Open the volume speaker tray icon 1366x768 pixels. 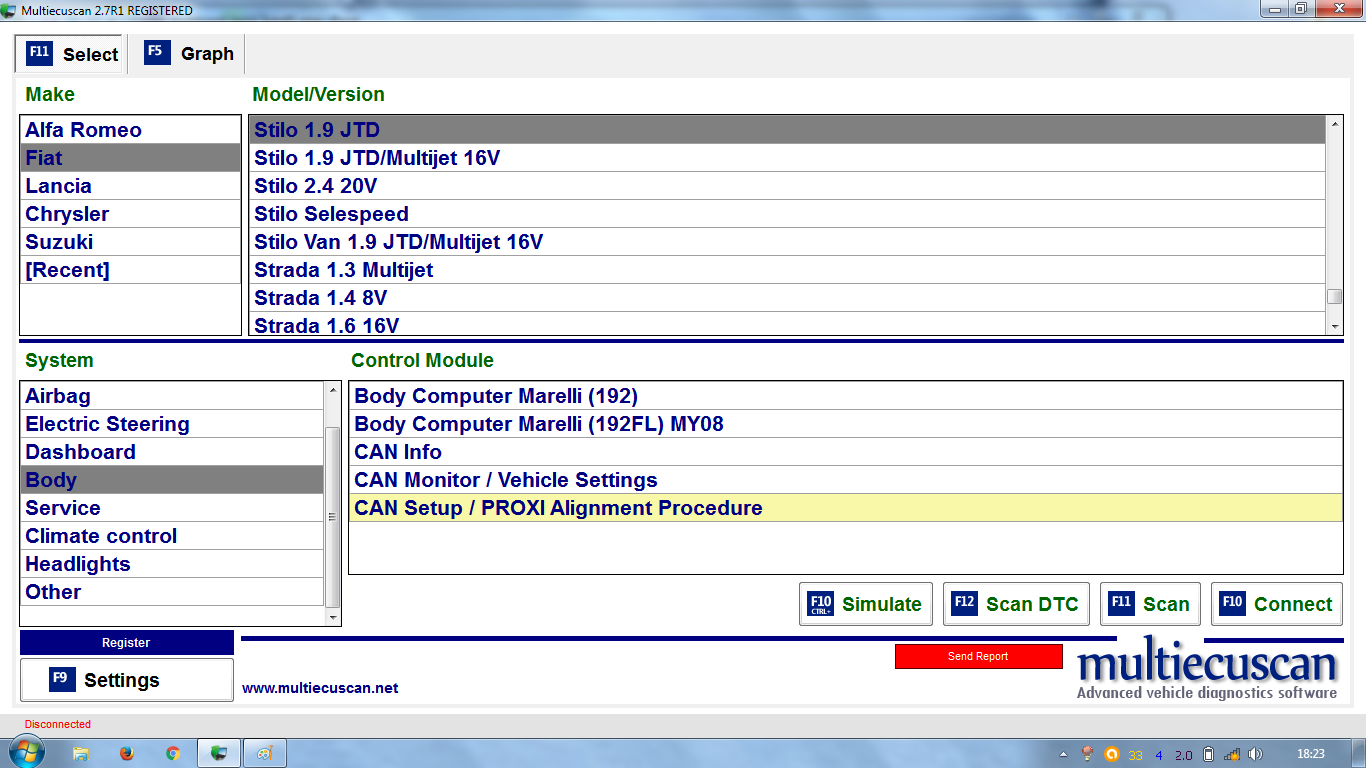[1256, 754]
